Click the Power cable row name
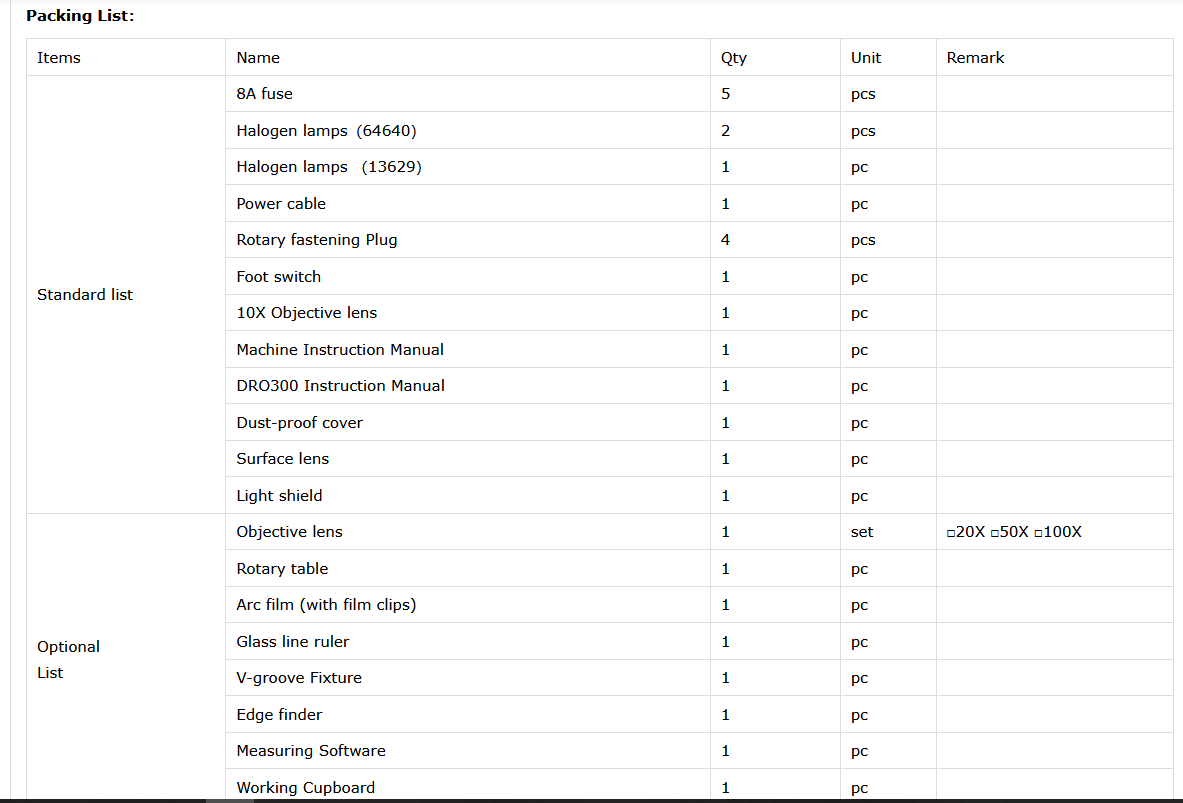This screenshot has width=1183, height=803. 281,204
